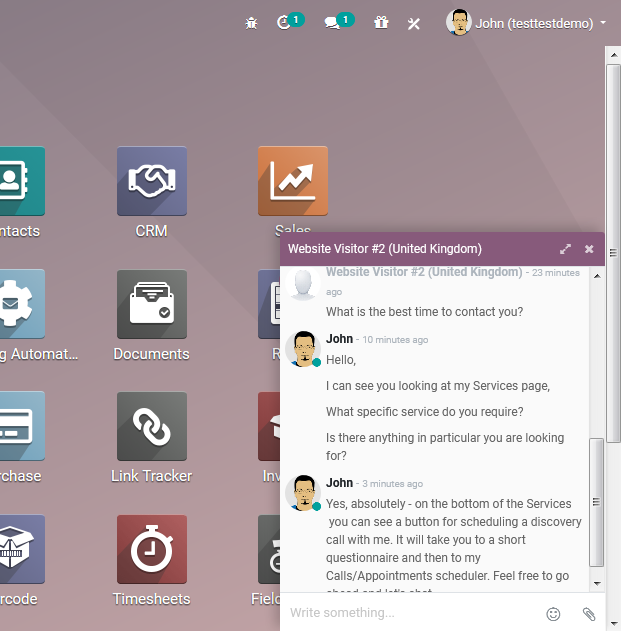
Task: Click the debug bug icon
Action: click(x=251, y=23)
